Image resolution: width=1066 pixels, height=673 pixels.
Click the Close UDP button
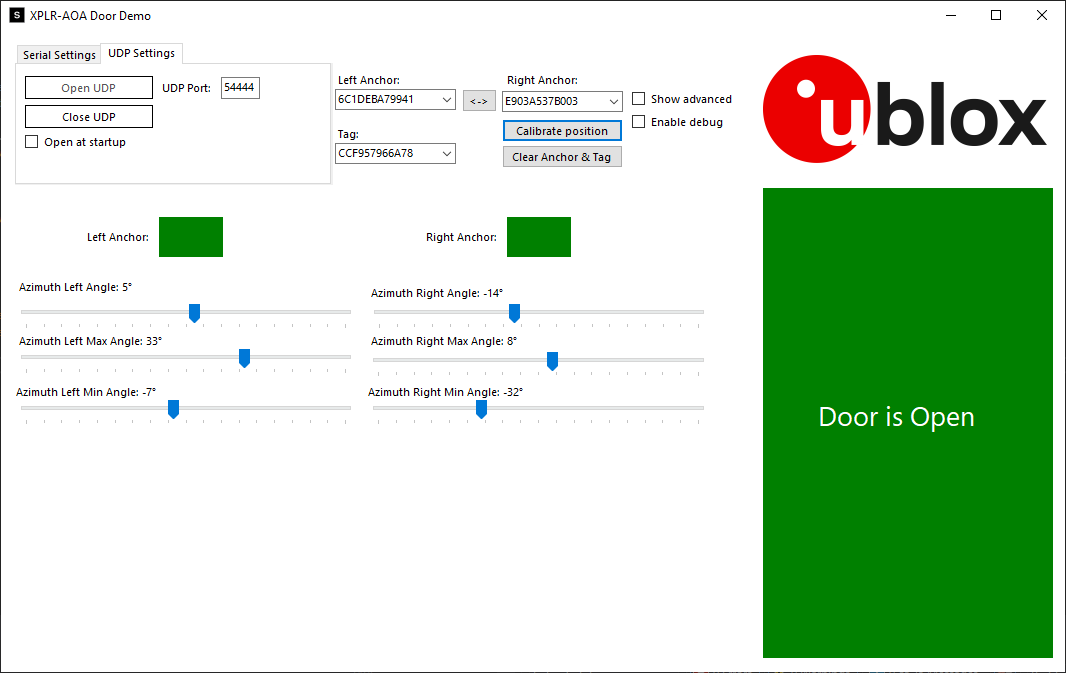88,116
